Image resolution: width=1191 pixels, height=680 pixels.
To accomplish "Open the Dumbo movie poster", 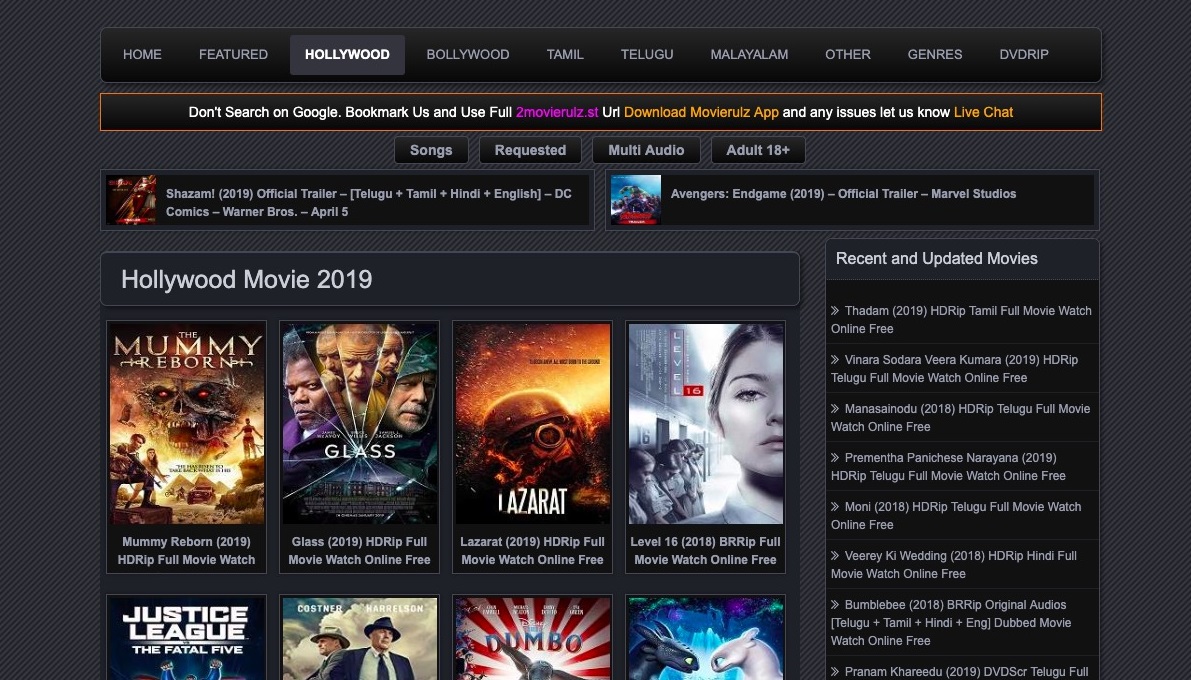I will pos(532,639).
